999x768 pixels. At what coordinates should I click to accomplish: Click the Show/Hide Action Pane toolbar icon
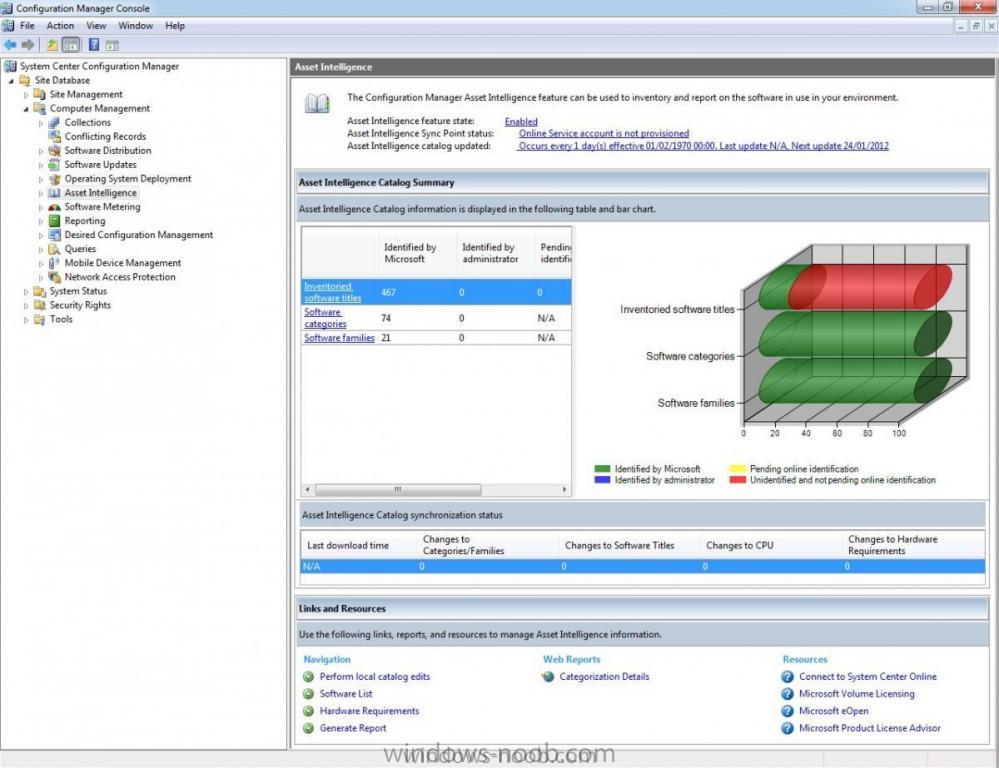pos(112,45)
